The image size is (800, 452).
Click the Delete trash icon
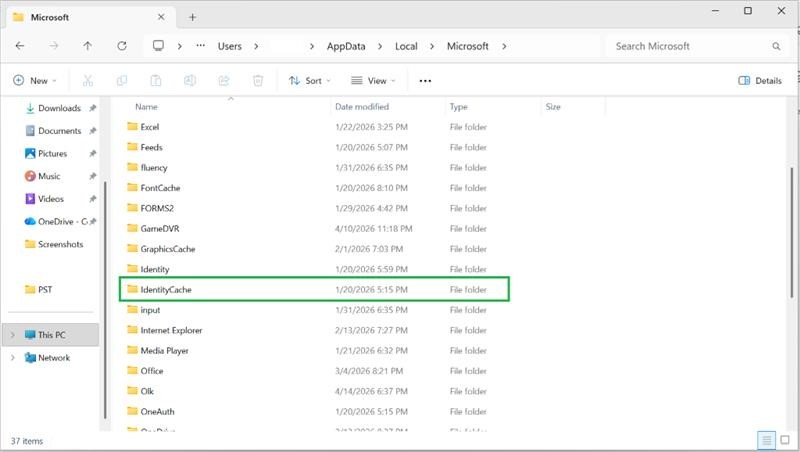[258, 81]
